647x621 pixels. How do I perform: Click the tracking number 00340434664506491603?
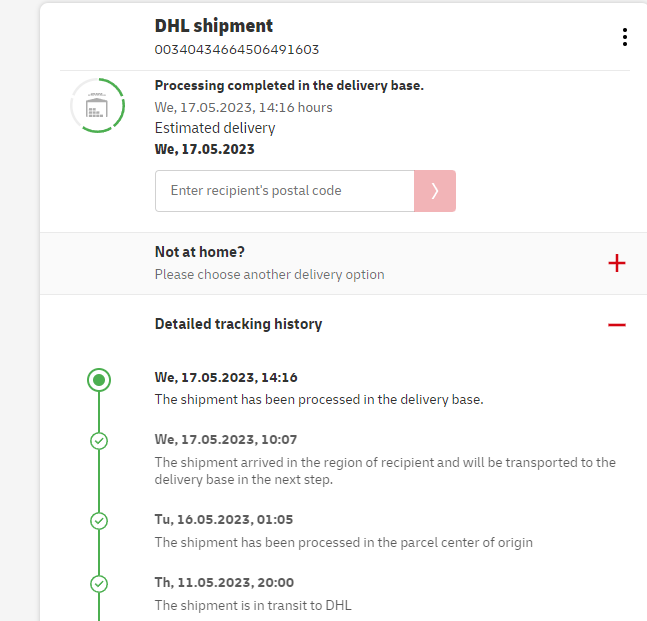coord(237,49)
